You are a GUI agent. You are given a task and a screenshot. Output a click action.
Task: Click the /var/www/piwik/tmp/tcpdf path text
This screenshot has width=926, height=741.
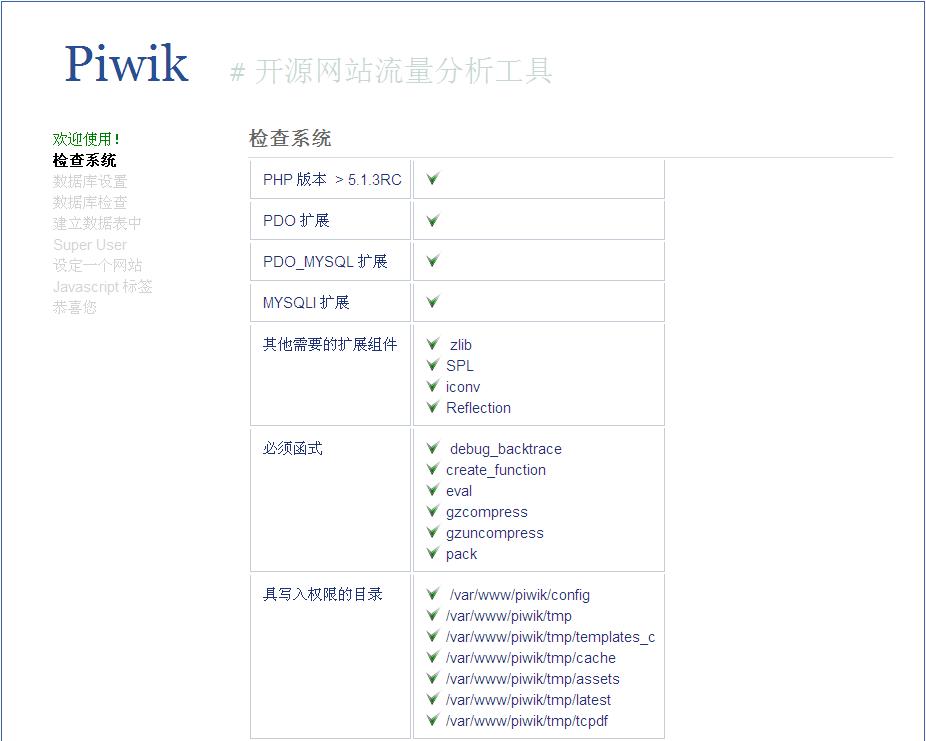[x=527, y=721]
